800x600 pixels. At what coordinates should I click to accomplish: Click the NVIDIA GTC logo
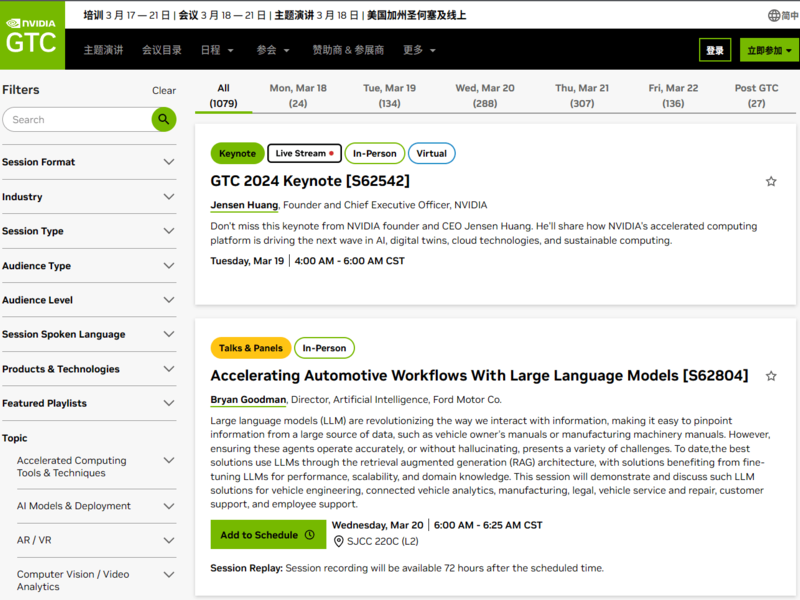click(x=32, y=35)
